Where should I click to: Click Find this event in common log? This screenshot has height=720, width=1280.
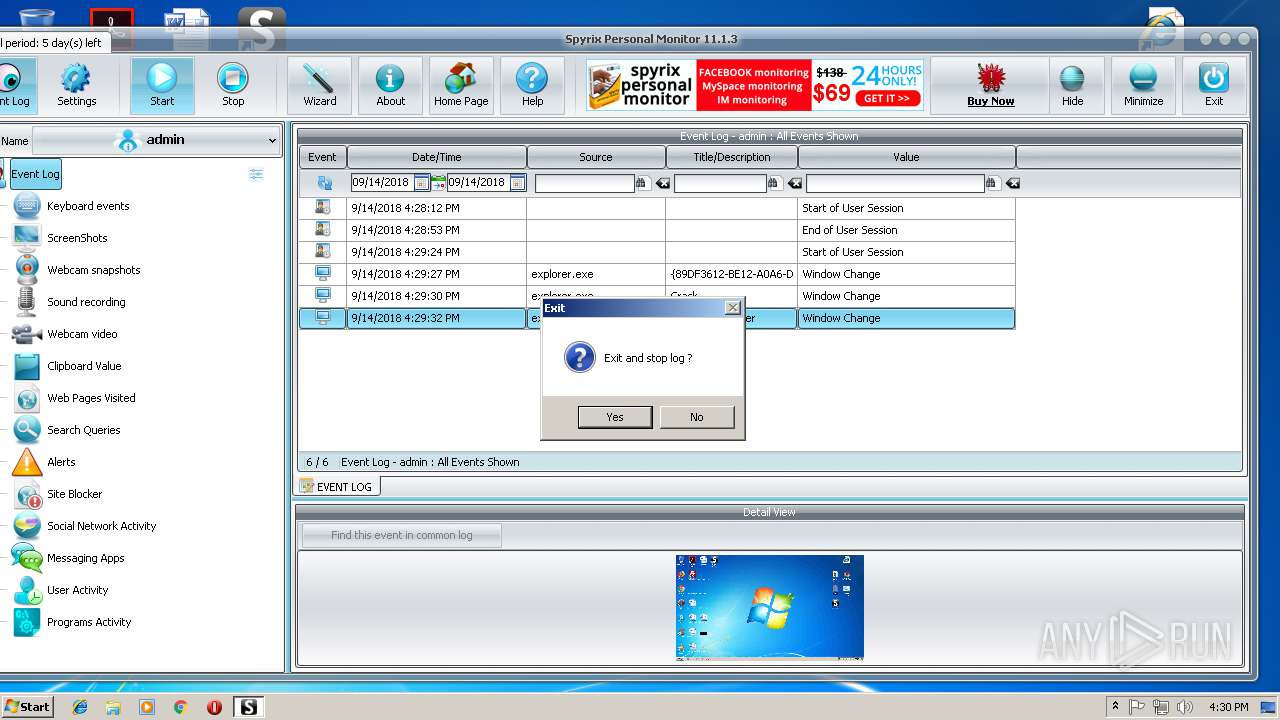(x=402, y=535)
